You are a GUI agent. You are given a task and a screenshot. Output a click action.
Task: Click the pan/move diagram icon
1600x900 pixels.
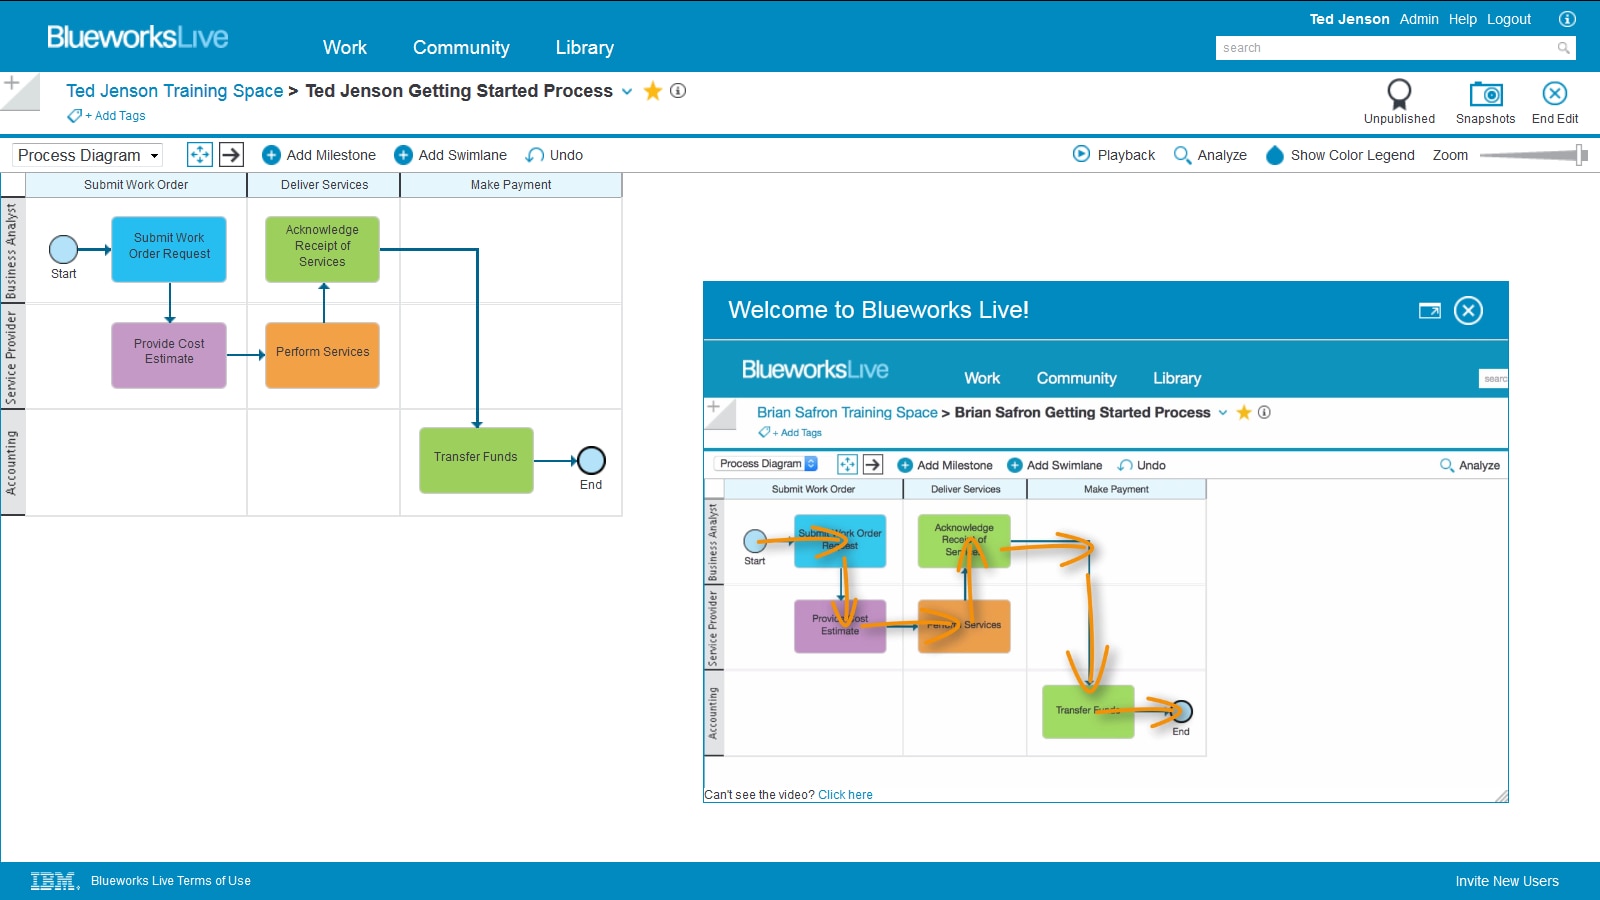(199, 154)
